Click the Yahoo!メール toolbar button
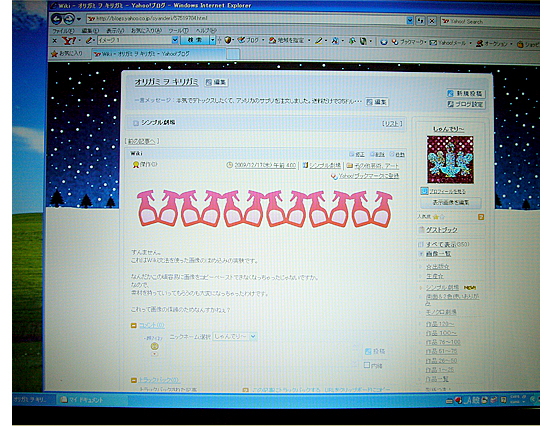The height and width of the screenshot is (426, 553). click(x=448, y=43)
